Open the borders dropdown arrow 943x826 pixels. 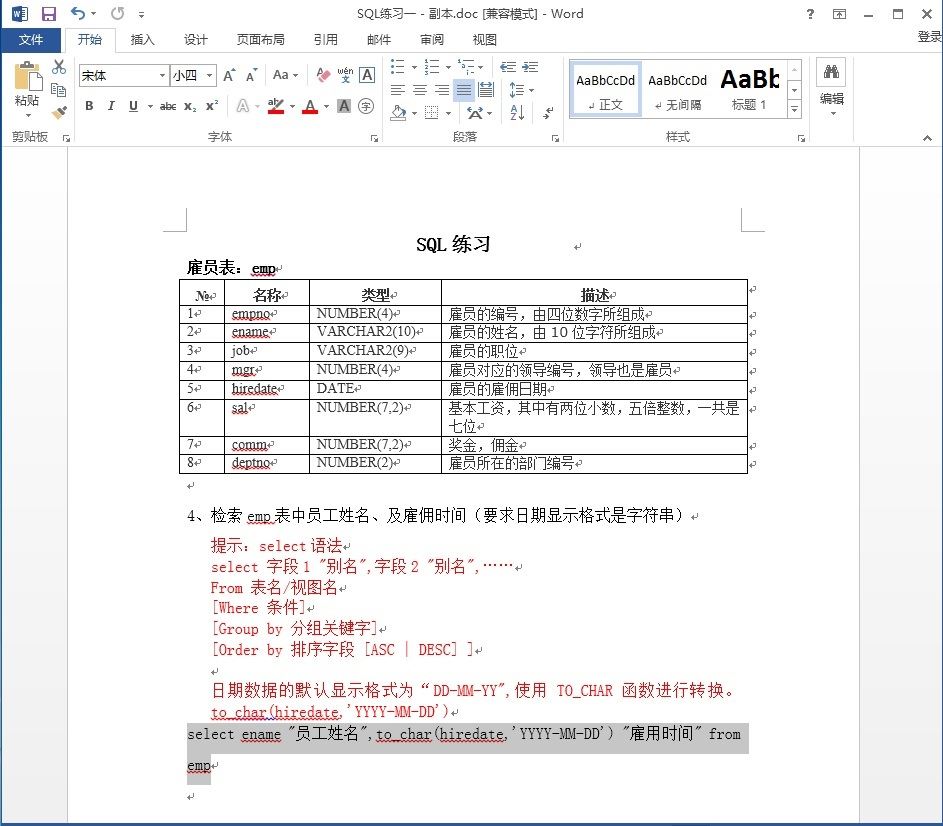coord(449,112)
